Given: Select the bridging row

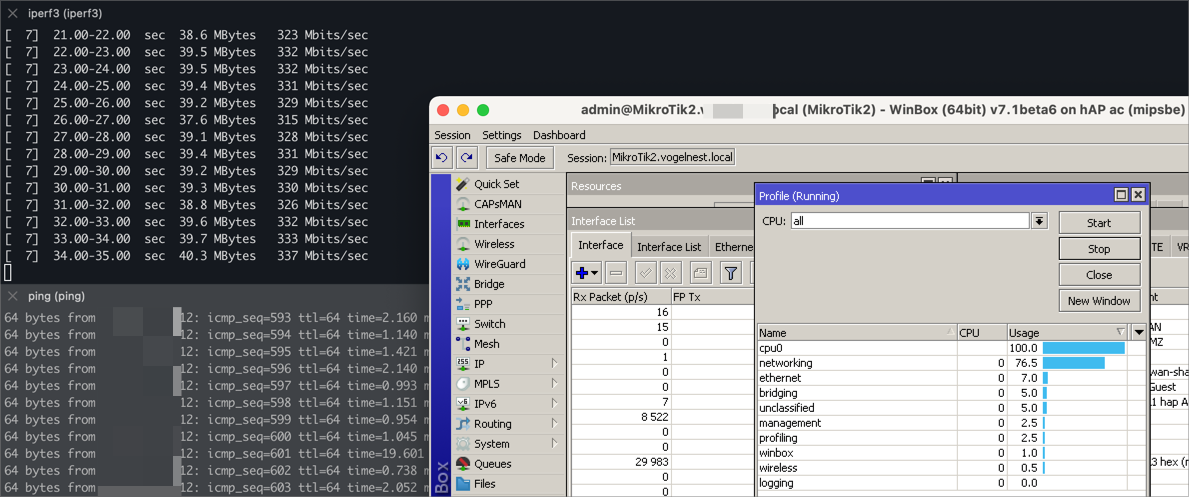Looking at the screenshot, I should pos(952,392).
